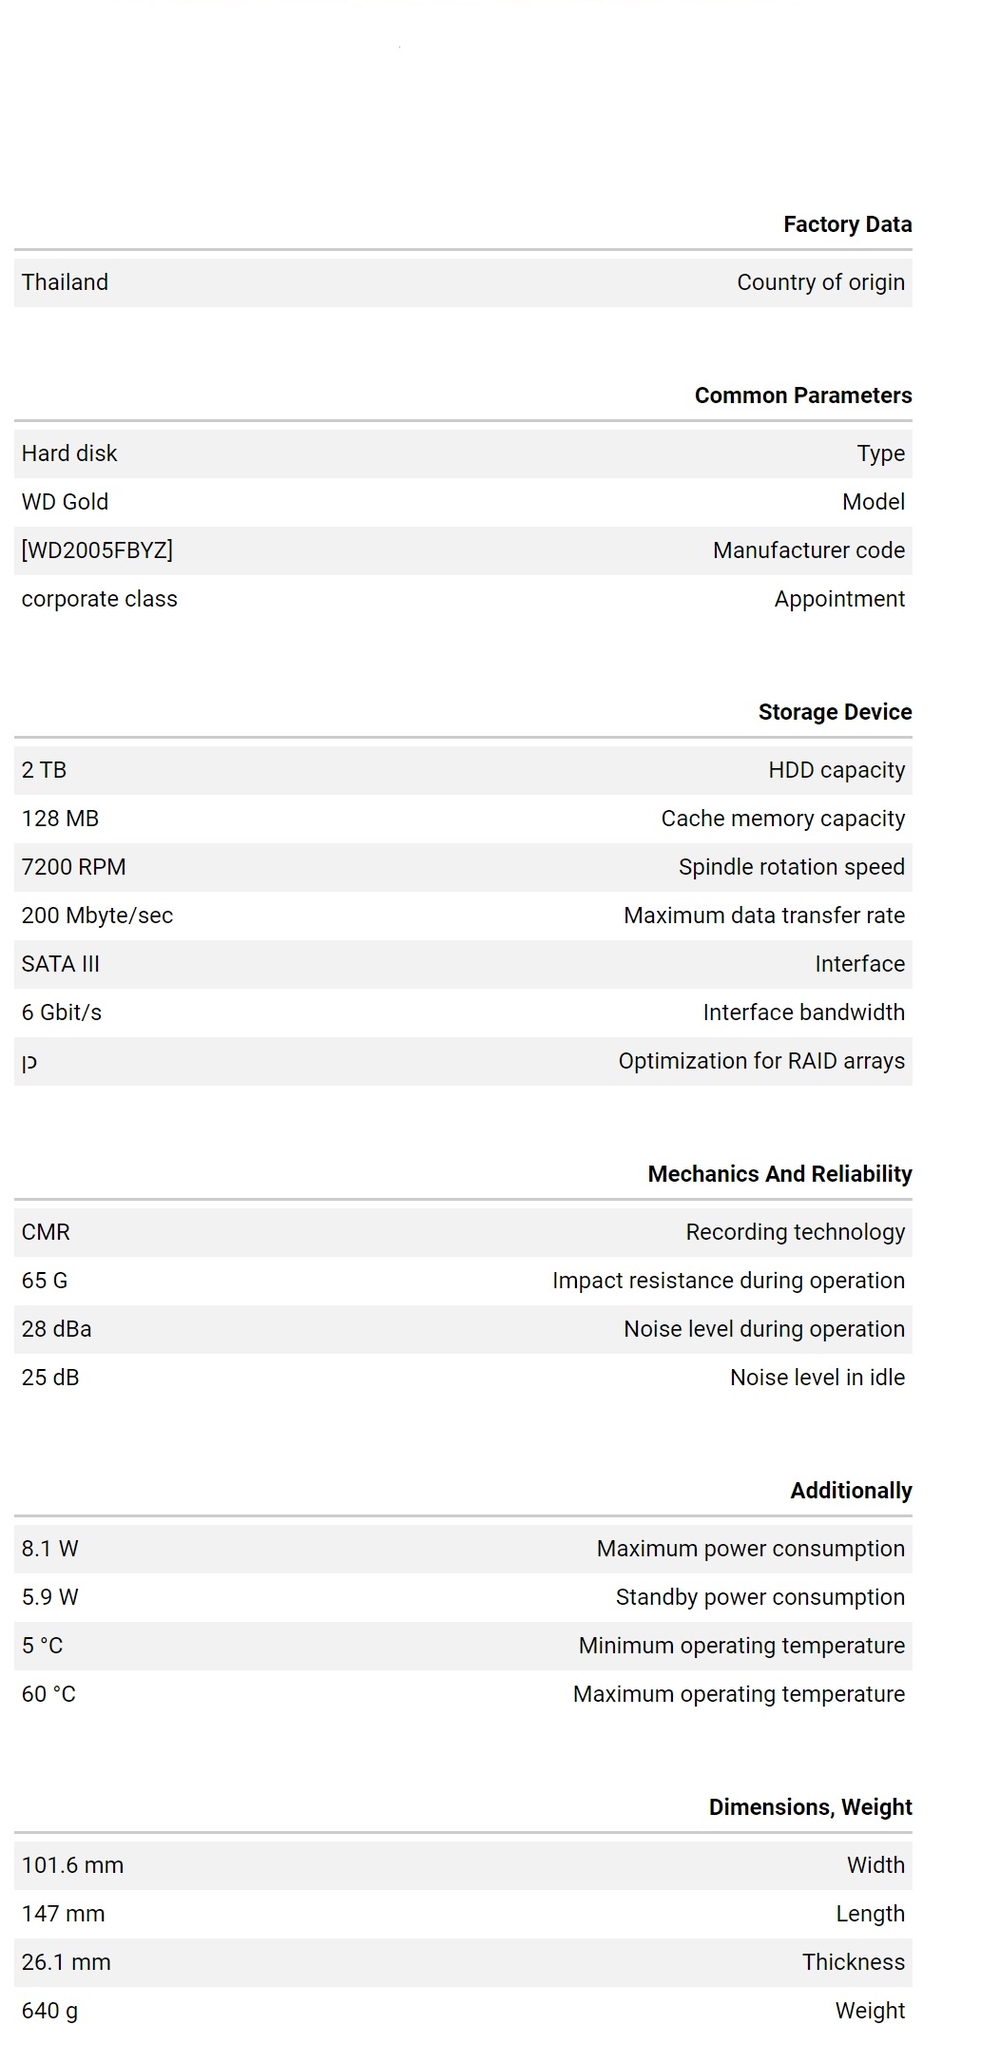Image resolution: width=1000 pixels, height=2064 pixels.
Task: Click the 'Maximum operating temperature' label
Action: (739, 1695)
